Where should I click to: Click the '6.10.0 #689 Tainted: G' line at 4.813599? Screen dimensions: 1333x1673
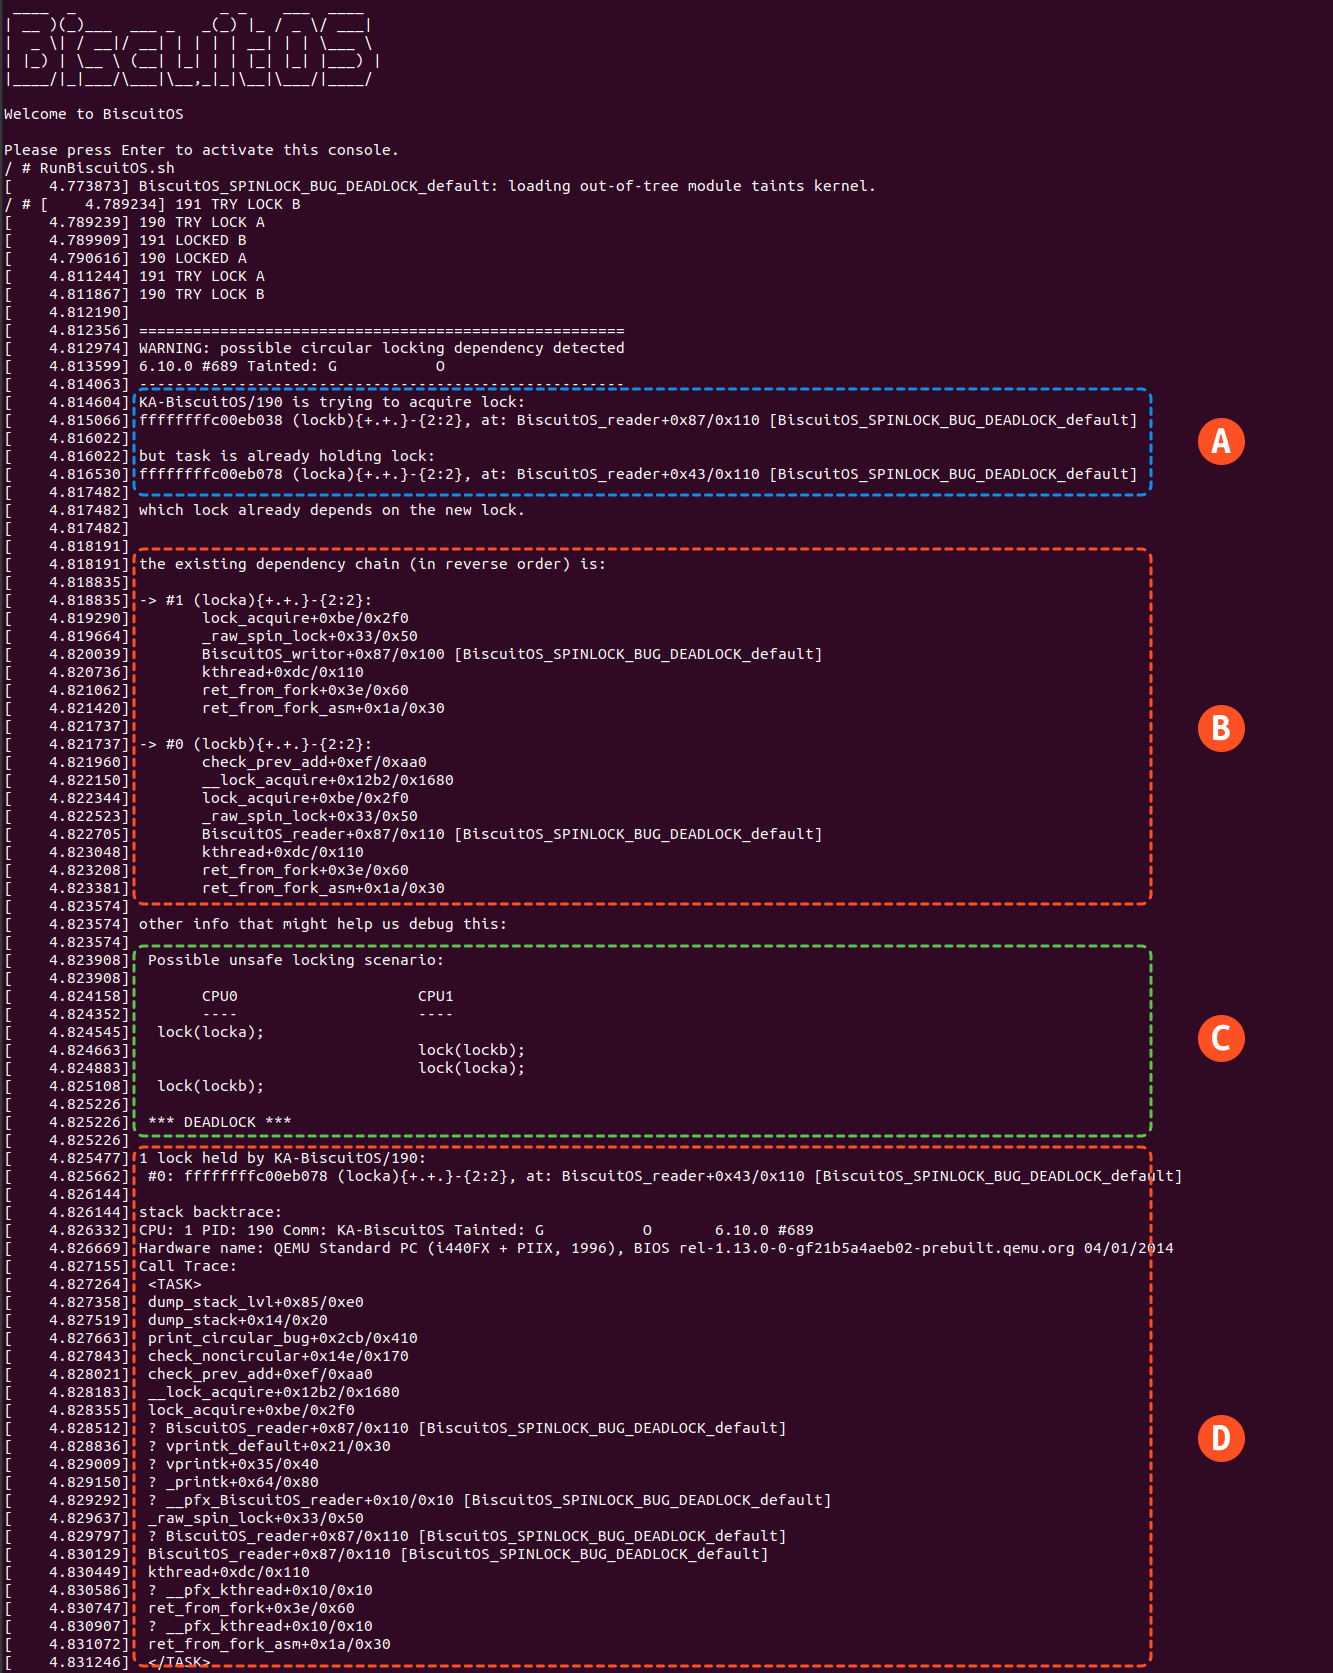pos(292,366)
